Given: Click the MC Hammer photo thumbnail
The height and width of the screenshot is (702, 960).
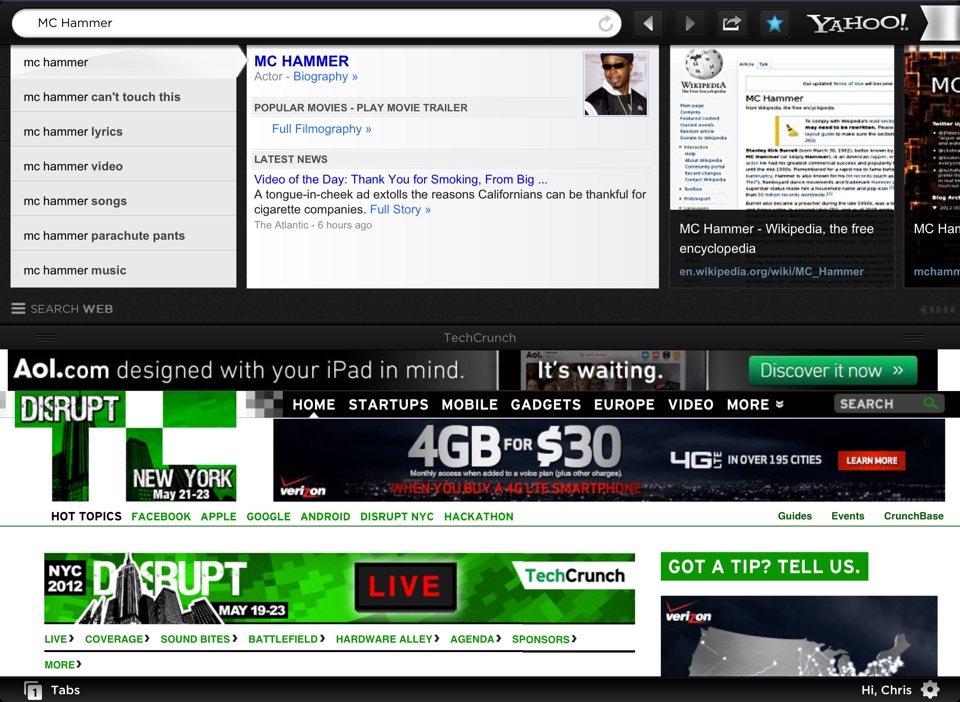Looking at the screenshot, I should (x=615, y=84).
